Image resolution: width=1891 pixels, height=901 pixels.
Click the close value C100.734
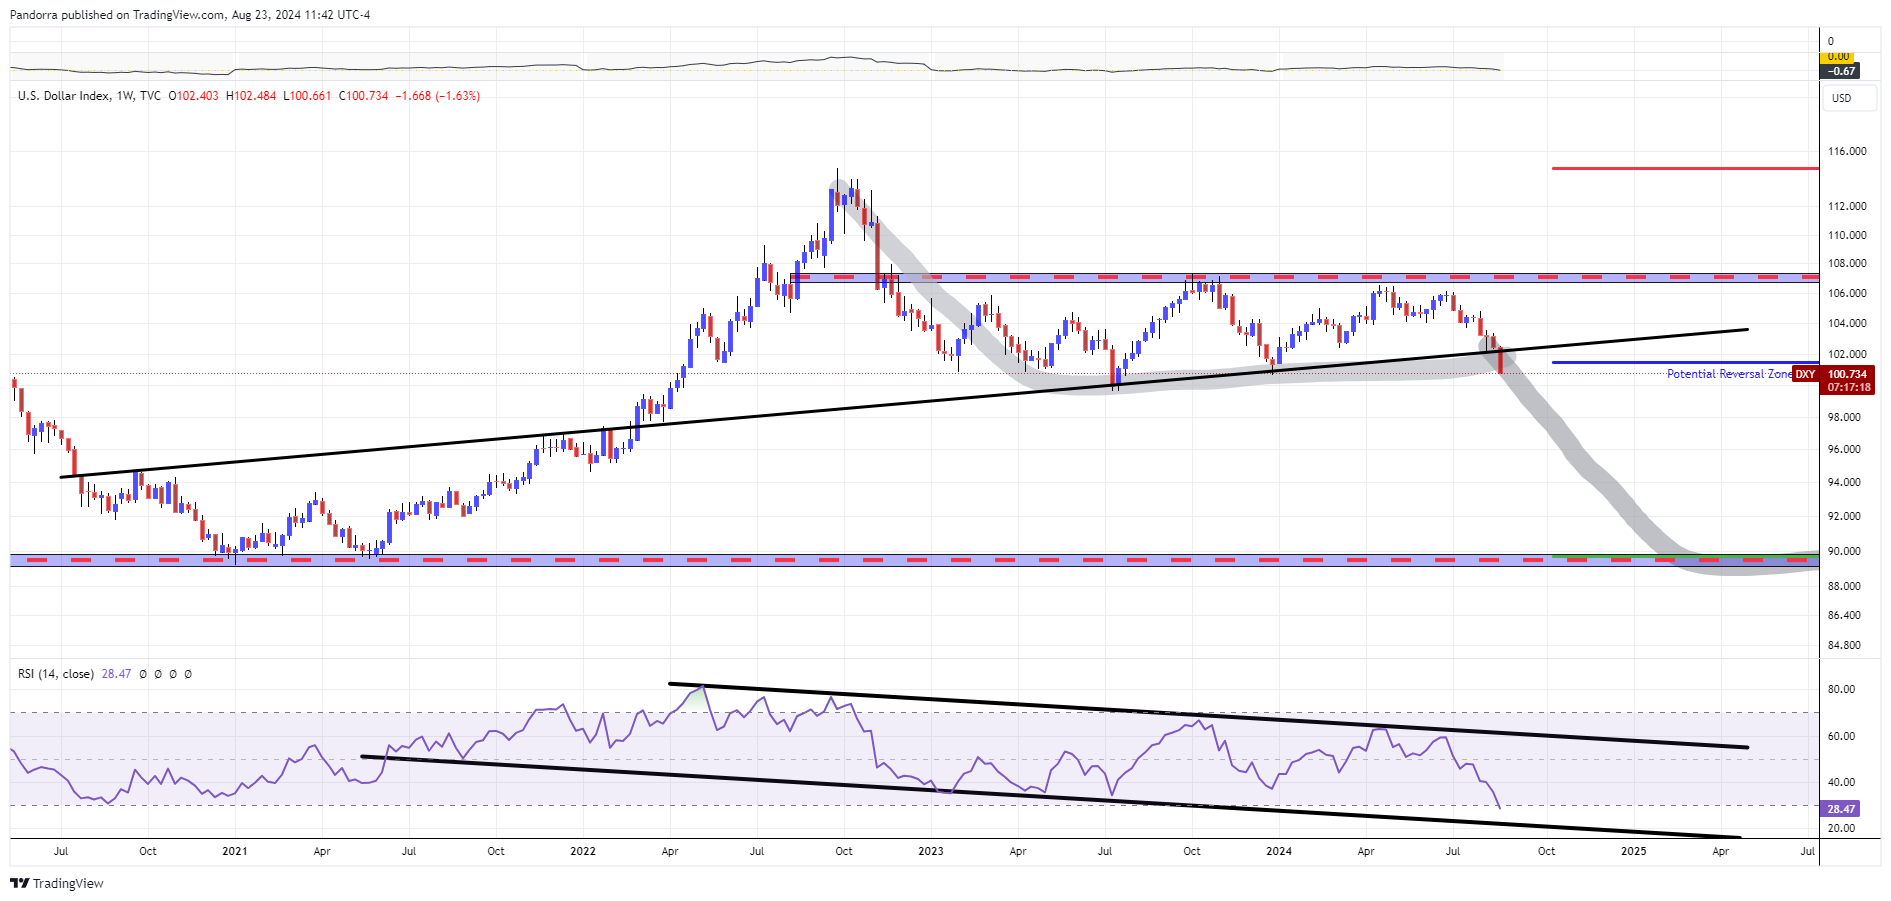coord(363,96)
